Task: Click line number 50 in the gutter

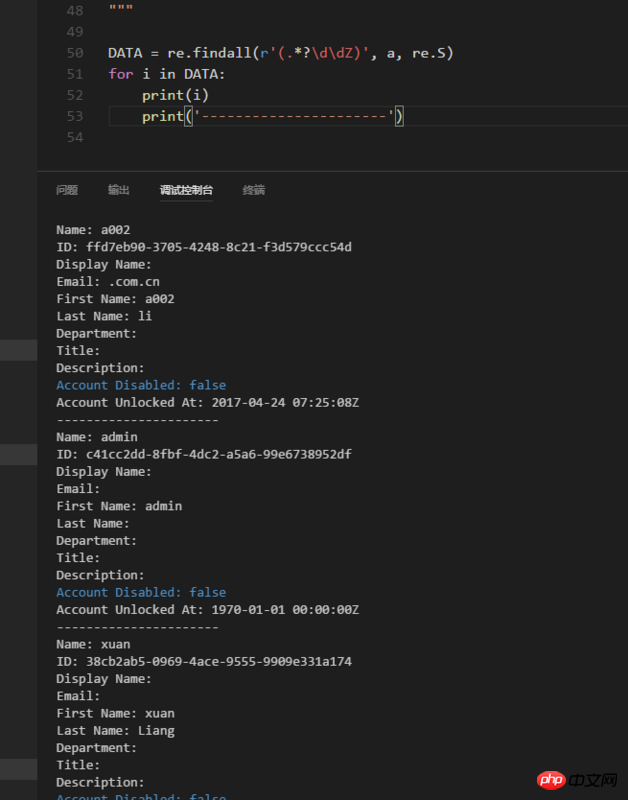Action: click(x=75, y=53)
